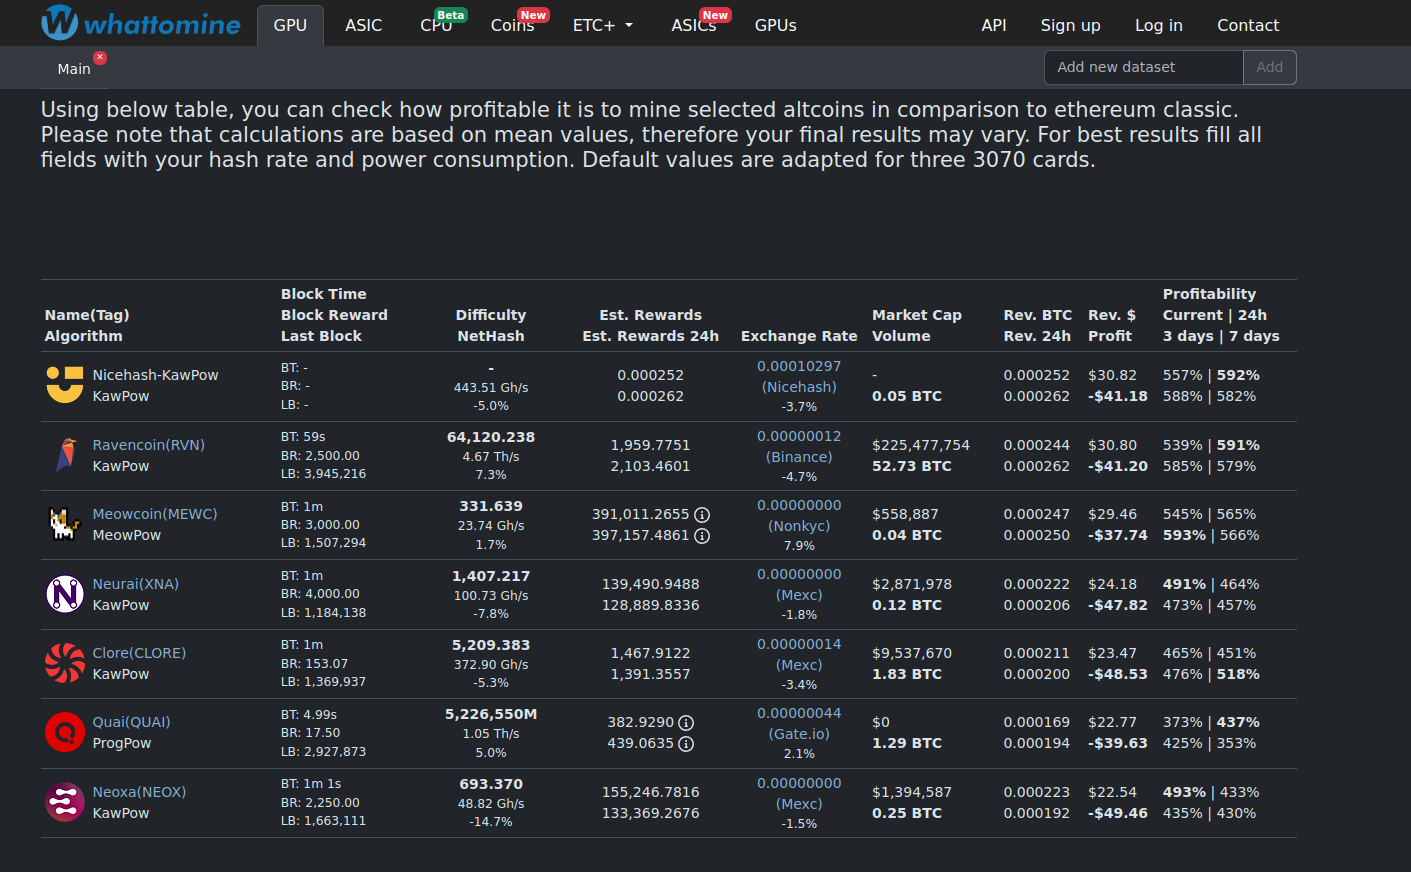Click Sign up
1411x872 pixels.
(x=1070, y=25)
